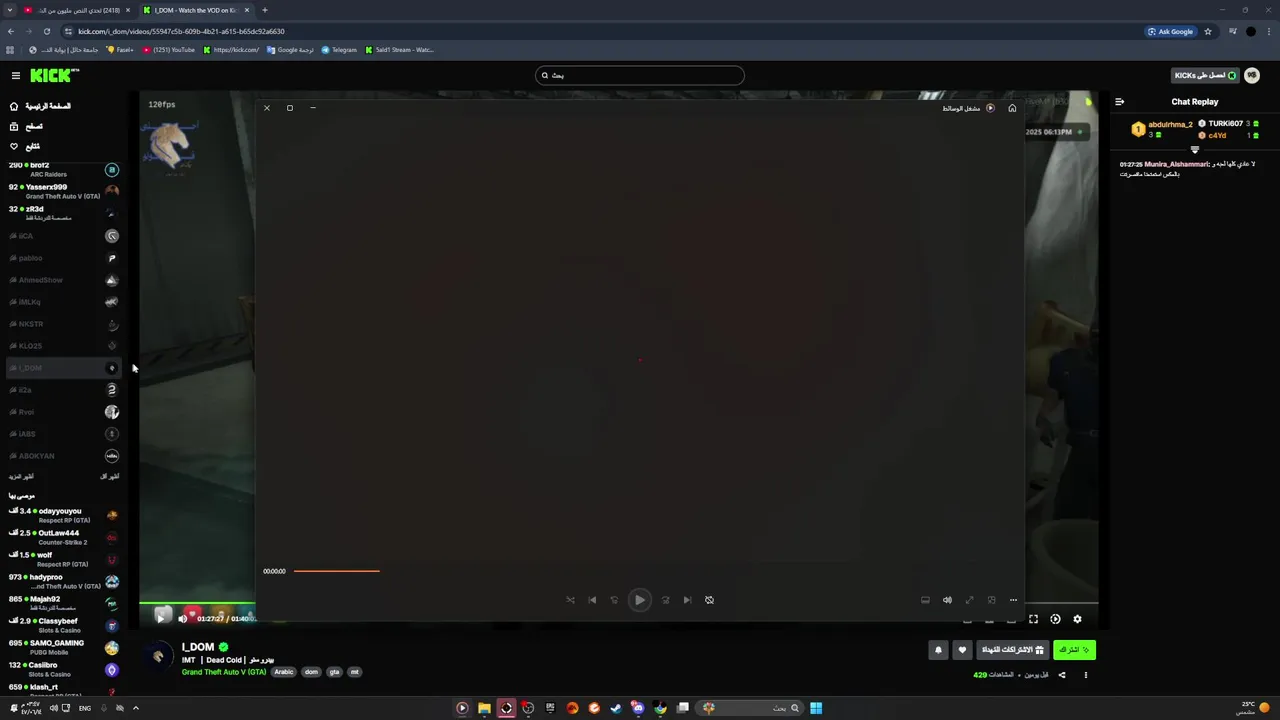The width and height of the screenshot is (1280, 720).
Task: Open the user profile avatar menu
Action: pyautogui.click(x=1252, y=75)
